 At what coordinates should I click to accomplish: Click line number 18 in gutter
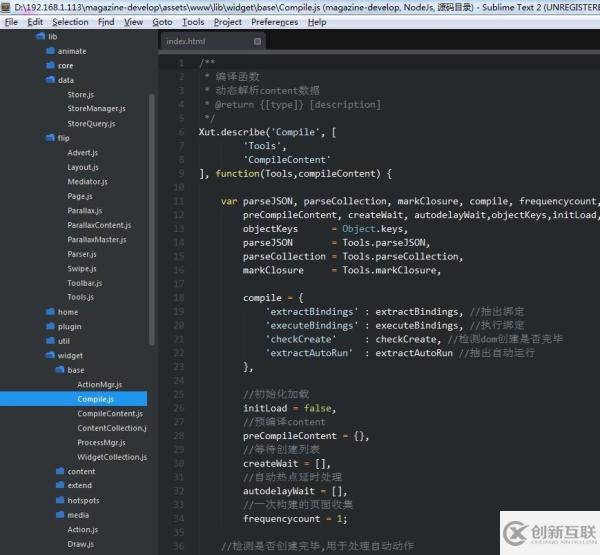pyautogui.click(x=179, y=298)
